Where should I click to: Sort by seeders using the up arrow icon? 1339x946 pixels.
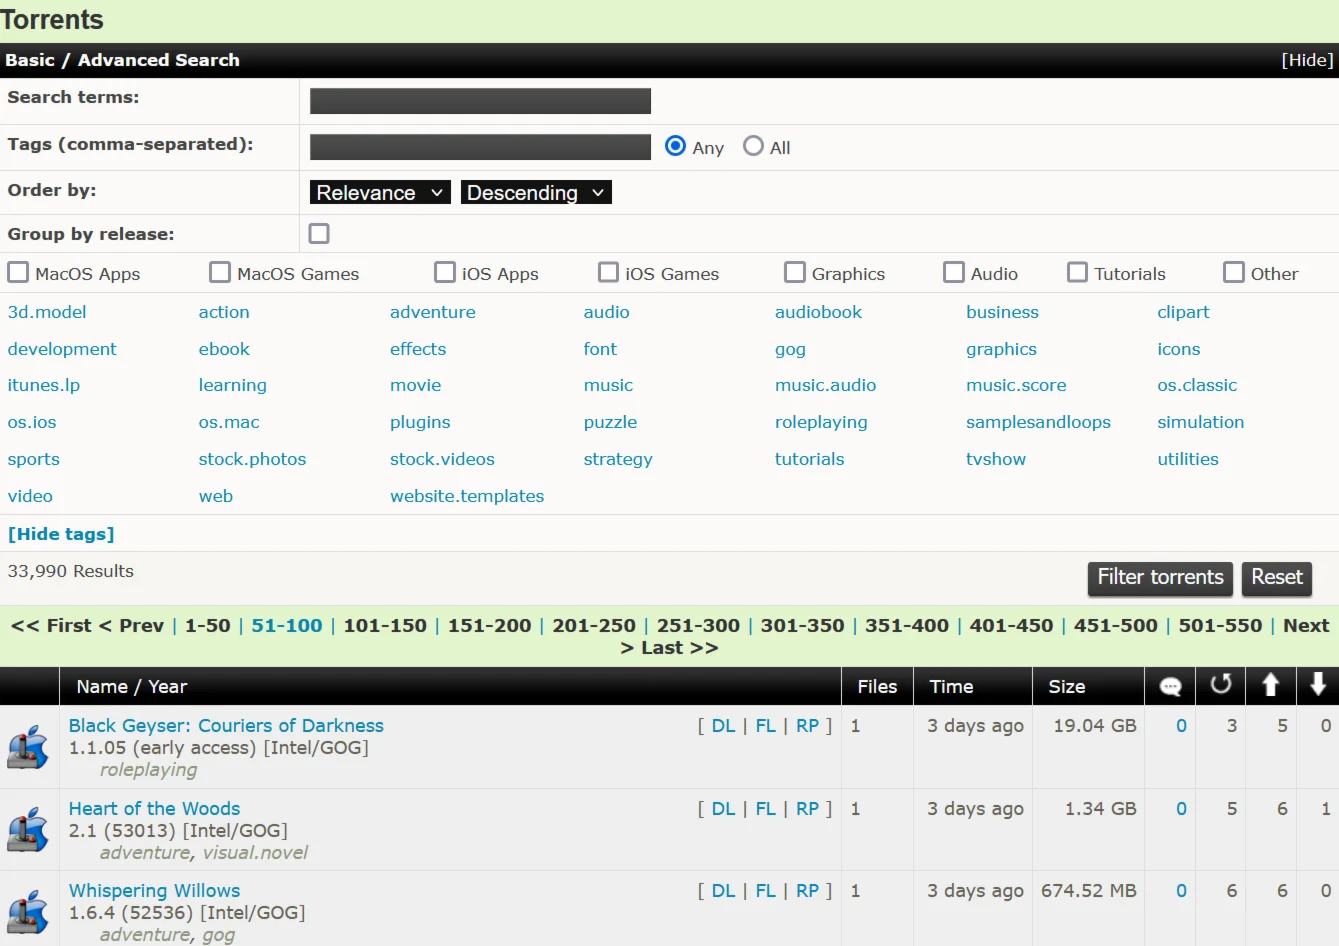1270,685
